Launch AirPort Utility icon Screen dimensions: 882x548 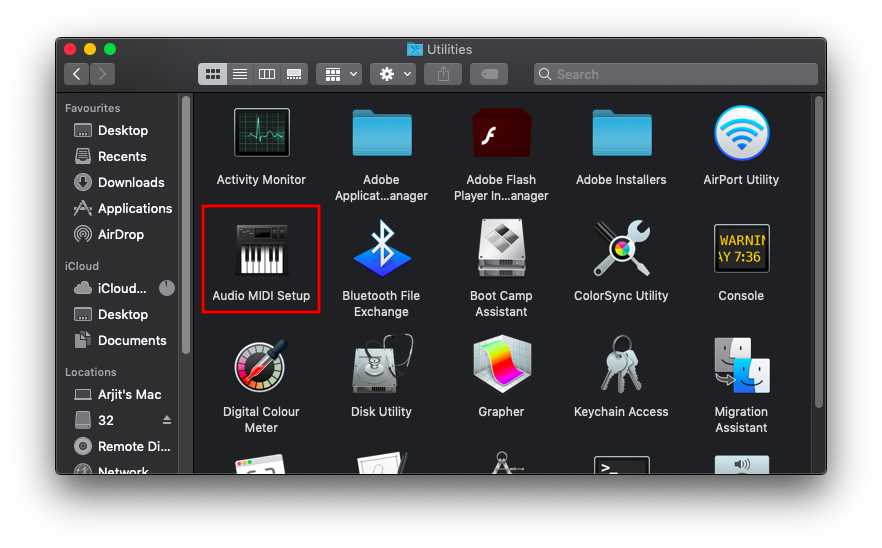click(741, 133)
